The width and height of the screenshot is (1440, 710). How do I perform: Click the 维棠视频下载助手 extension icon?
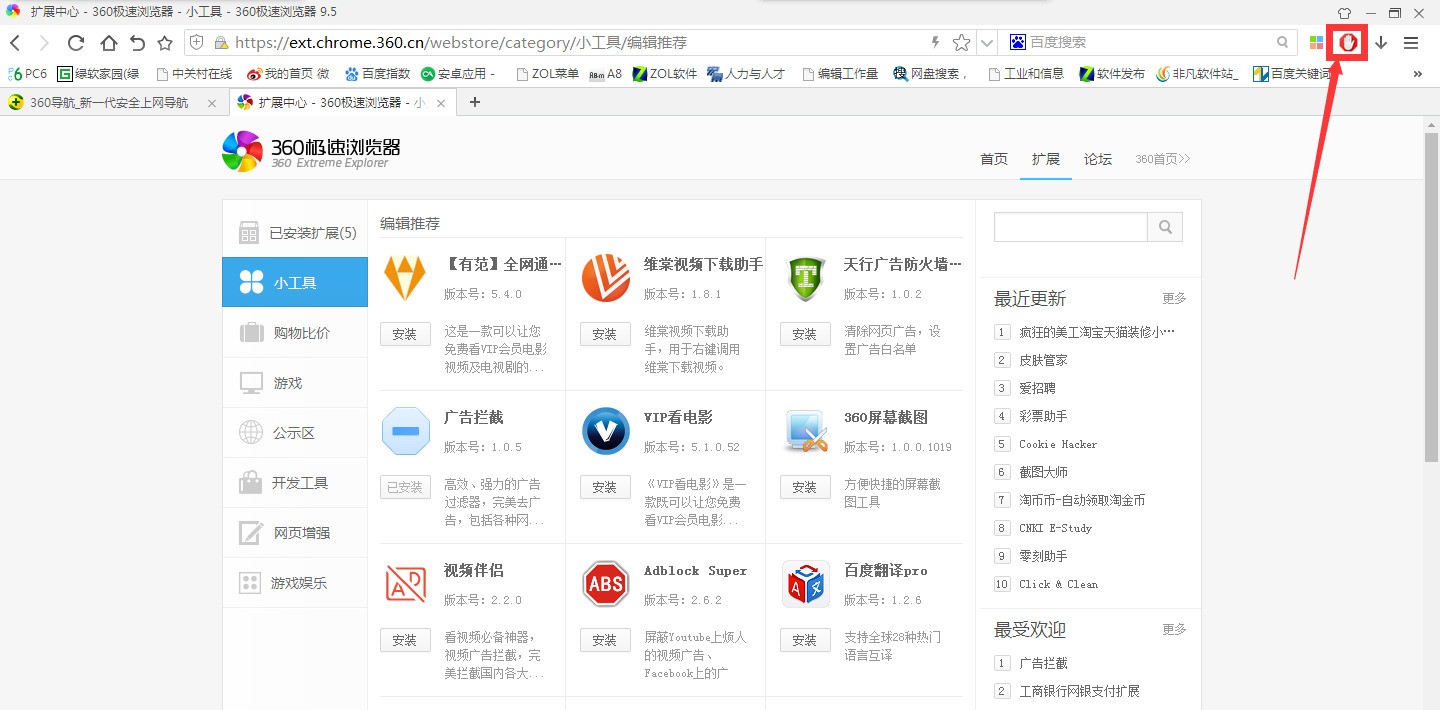pyautogui.click(x=606, y=278)
